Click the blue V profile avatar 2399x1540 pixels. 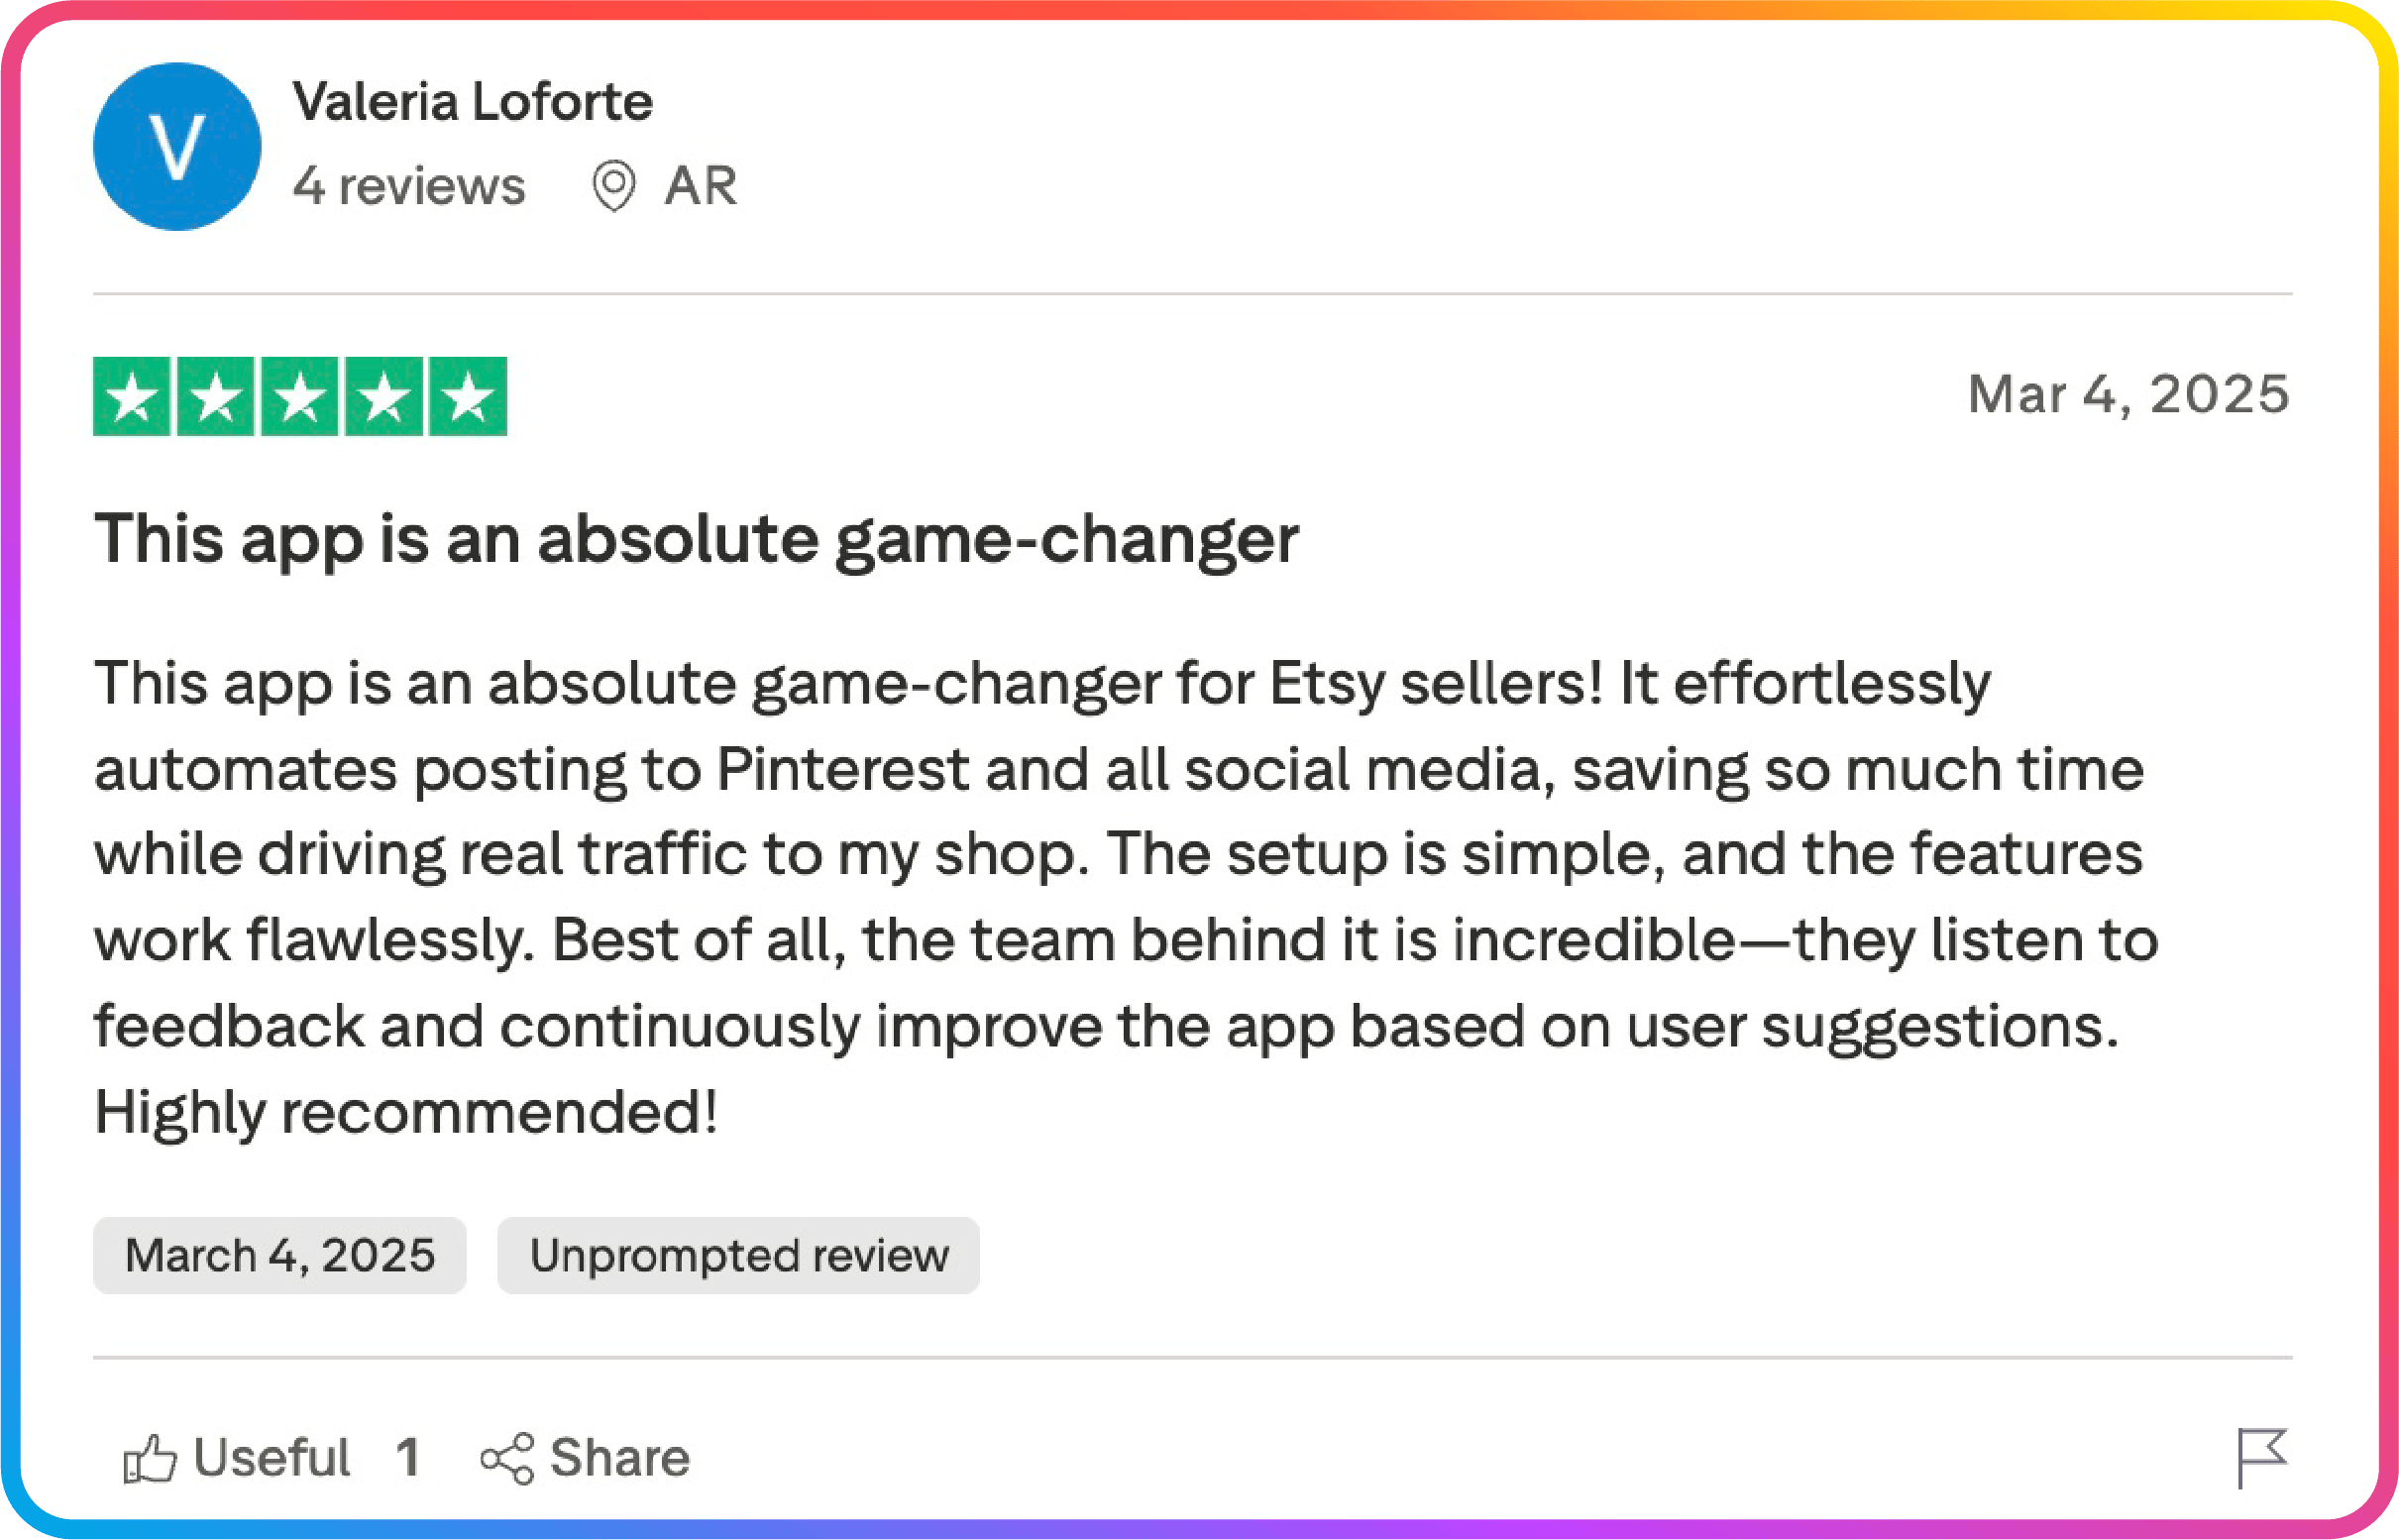pos(177,147)
